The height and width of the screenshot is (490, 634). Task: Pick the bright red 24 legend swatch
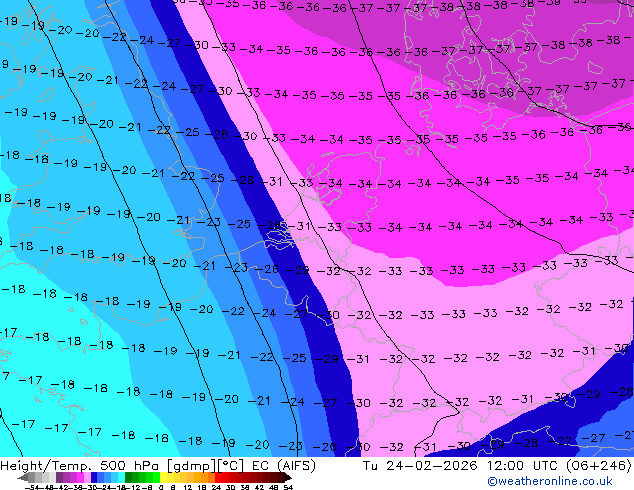click(218, 477)
